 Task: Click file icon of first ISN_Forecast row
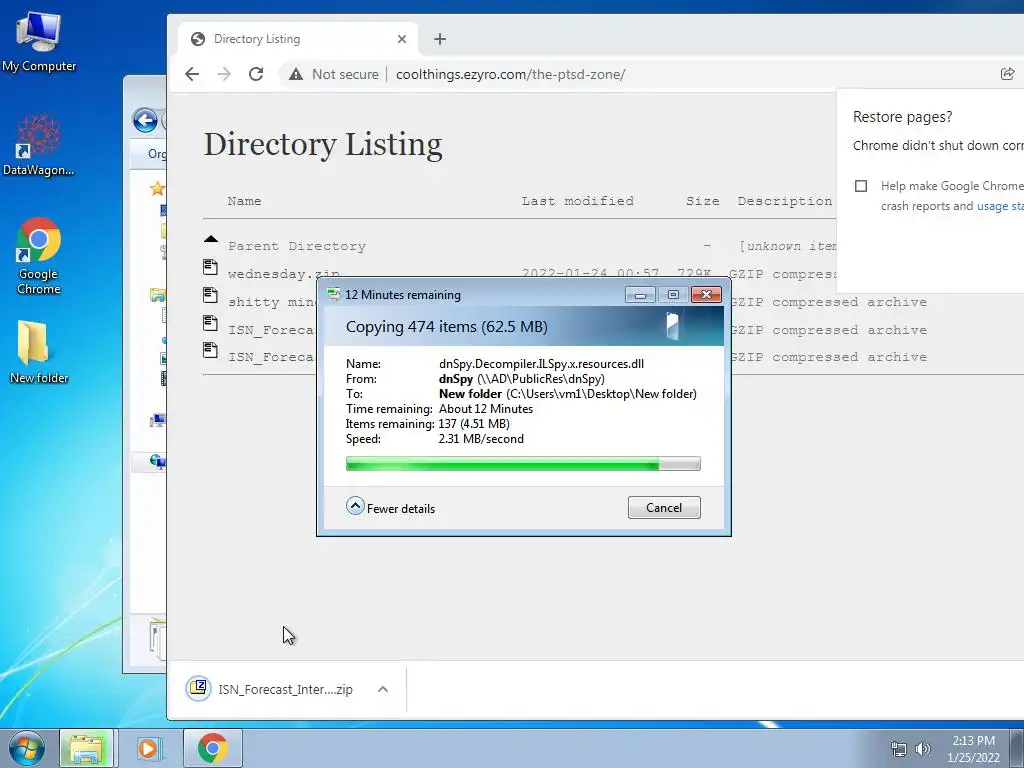pyautogui.click(x=210, y=323)
